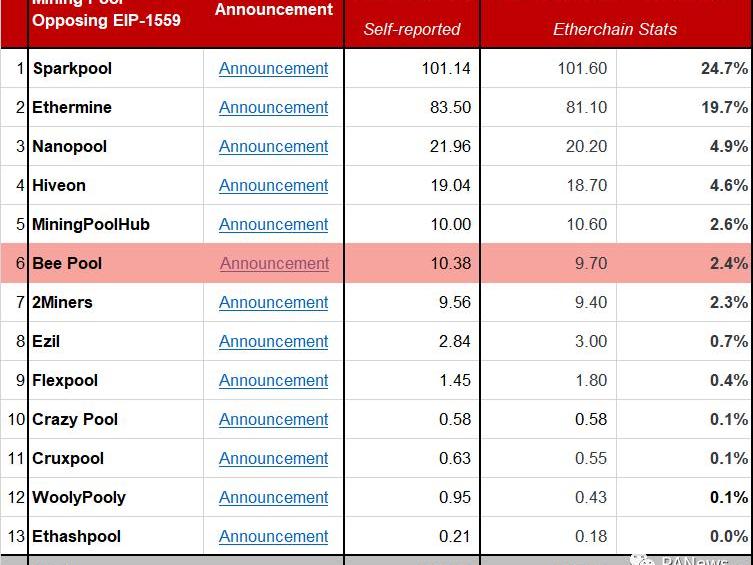753x565 pixels.
Task: Click the Crazy Pool Announcement link
Action: tap(273, 420)
